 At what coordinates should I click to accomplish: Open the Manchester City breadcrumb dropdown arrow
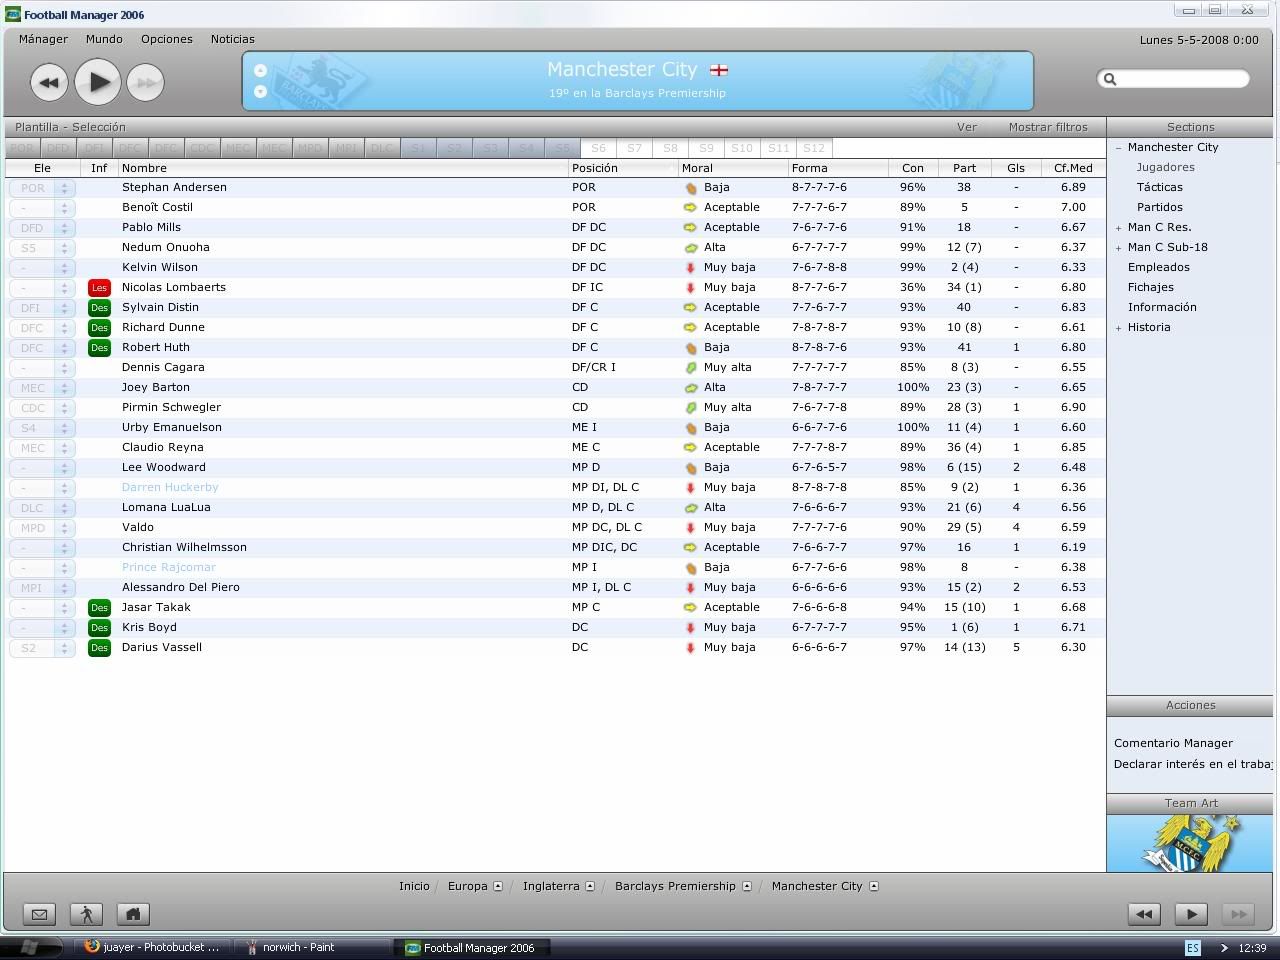point(873,886)
